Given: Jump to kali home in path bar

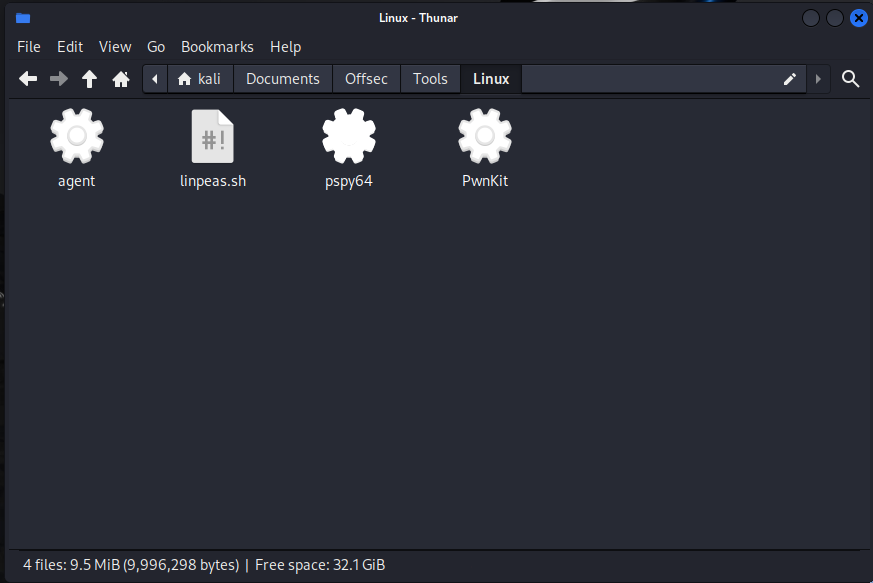Looking at the screenshot, I should (200, 79).
